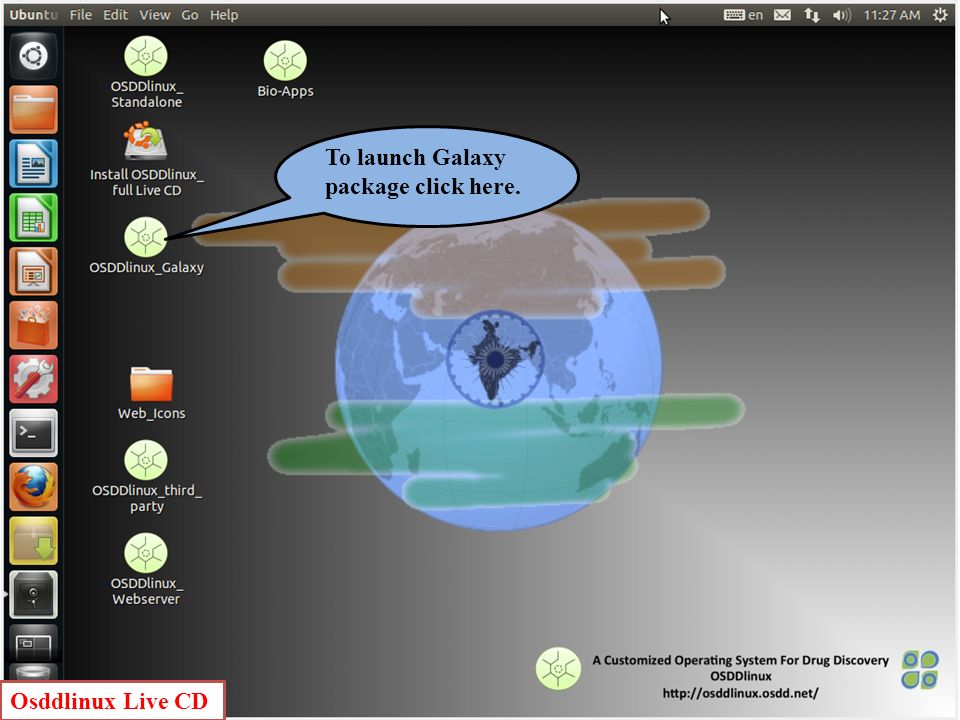
Task: Open the Ubuntu Dash home button
Action: [34, 56]
